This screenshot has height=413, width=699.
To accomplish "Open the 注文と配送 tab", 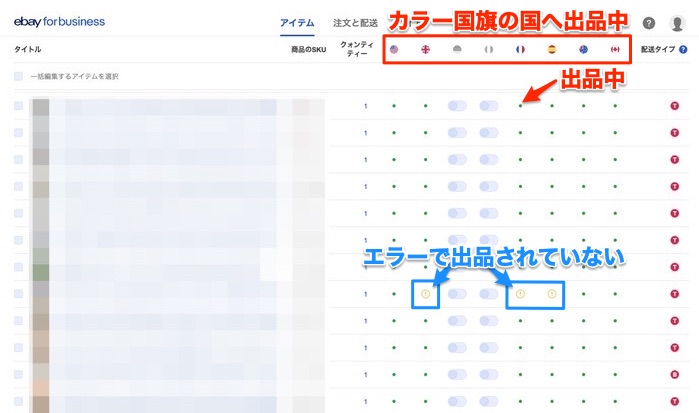I will pos(354,22).
